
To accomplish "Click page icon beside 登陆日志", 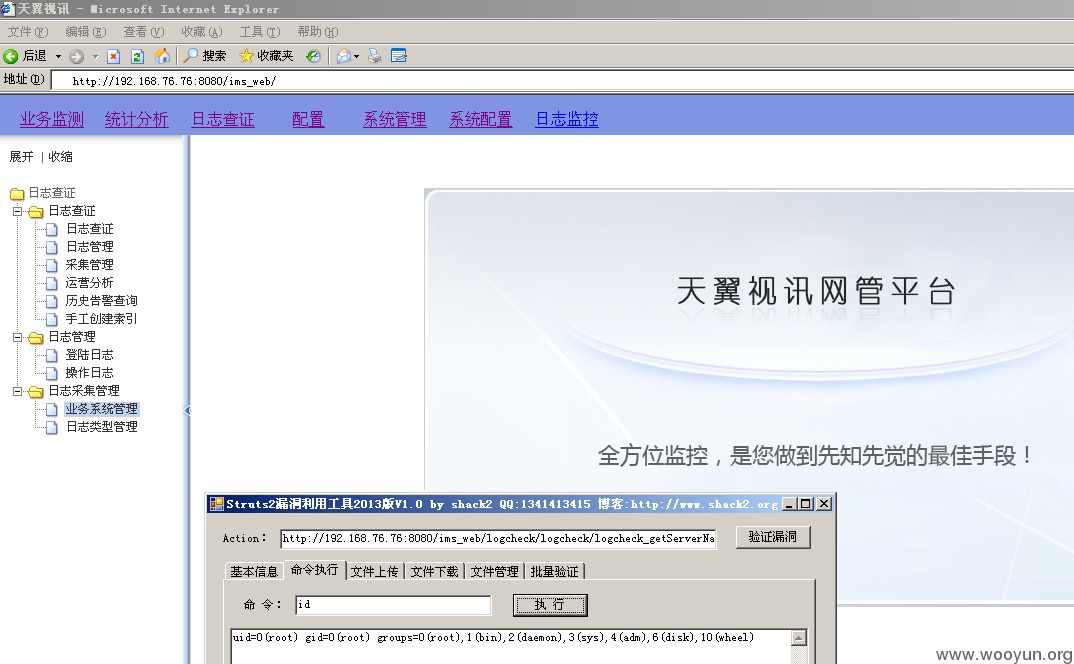I will pos(51,355).
